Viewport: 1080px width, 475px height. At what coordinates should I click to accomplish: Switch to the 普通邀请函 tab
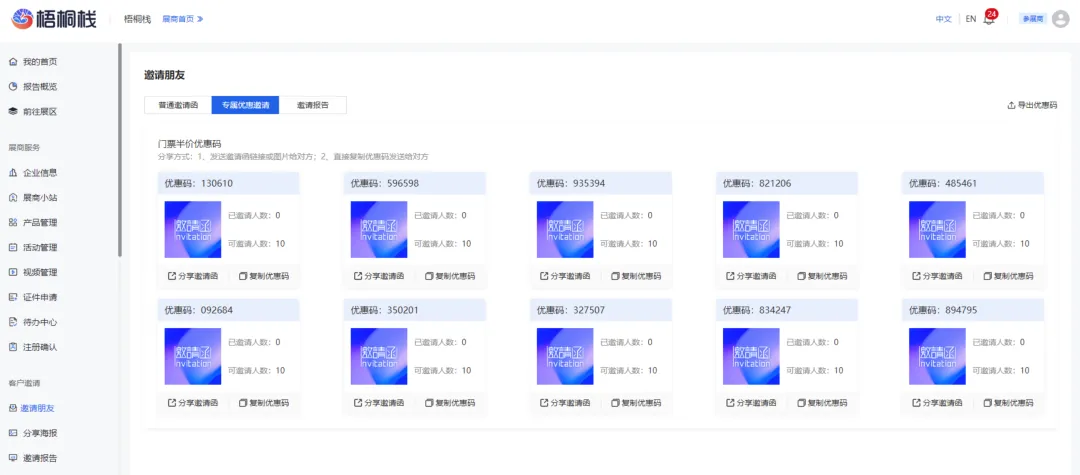178,105
